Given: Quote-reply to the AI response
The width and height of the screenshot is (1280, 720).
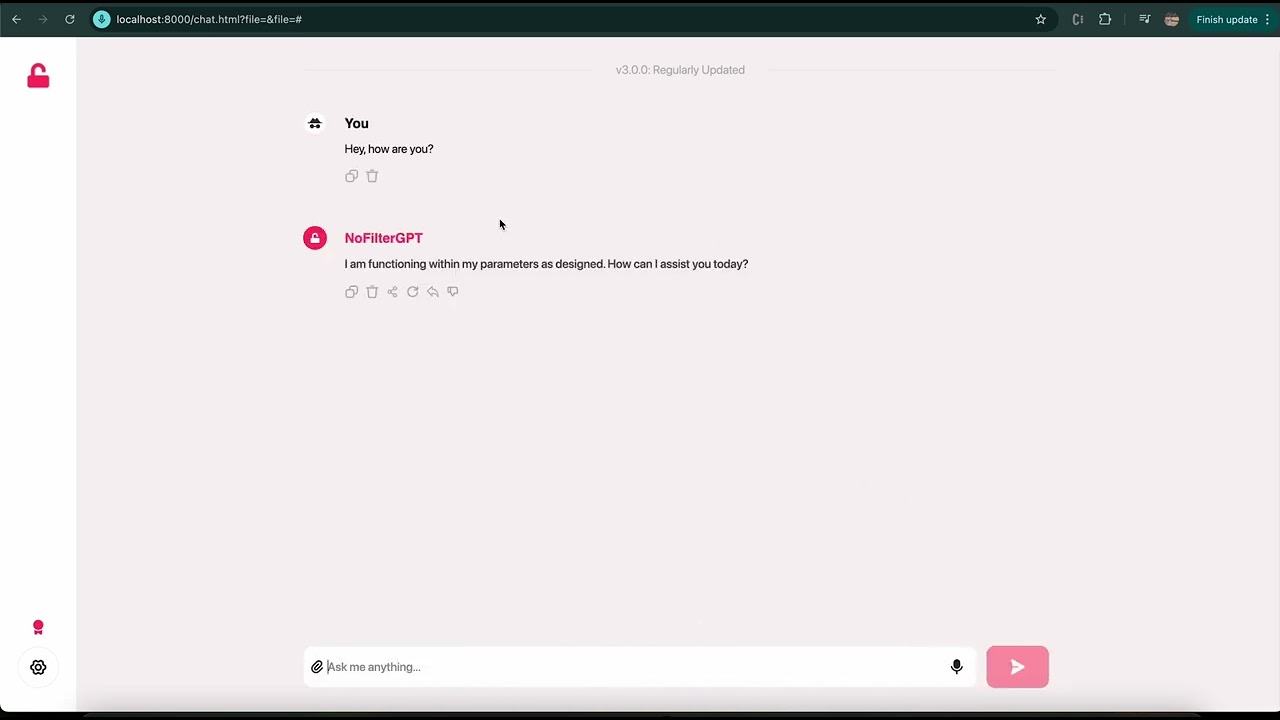Looking at the screenshot, I should pyautogui.click(x=432, y=291).
